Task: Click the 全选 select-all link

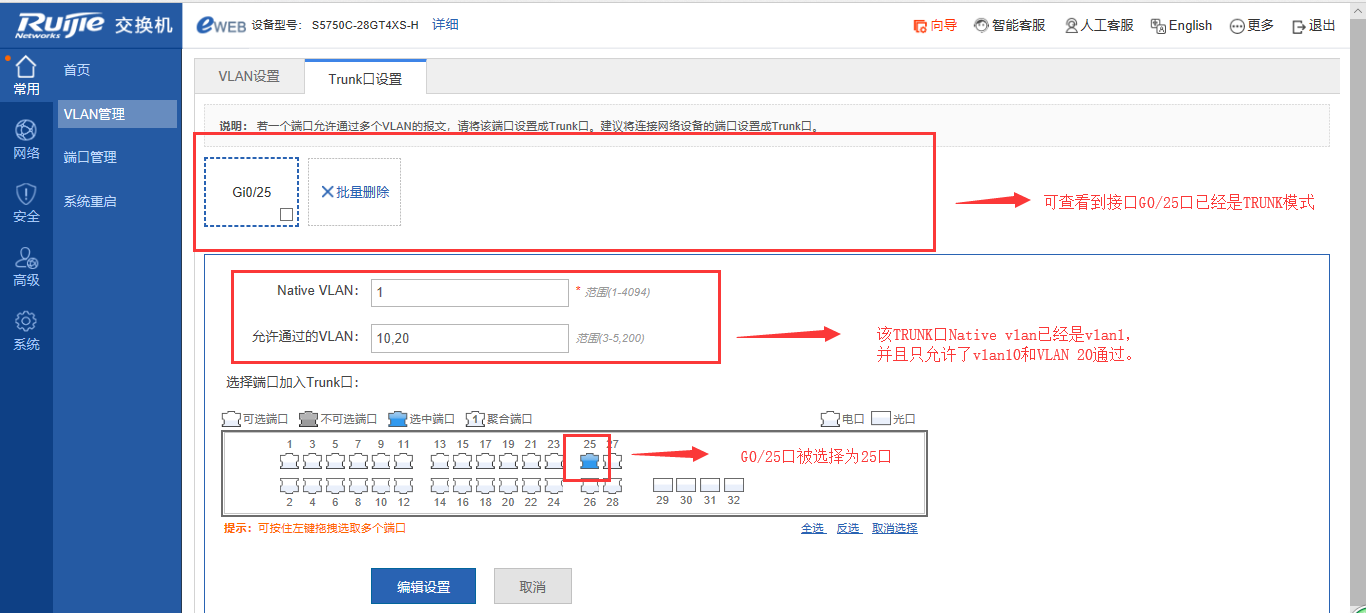Action: (x=812, y=528)
